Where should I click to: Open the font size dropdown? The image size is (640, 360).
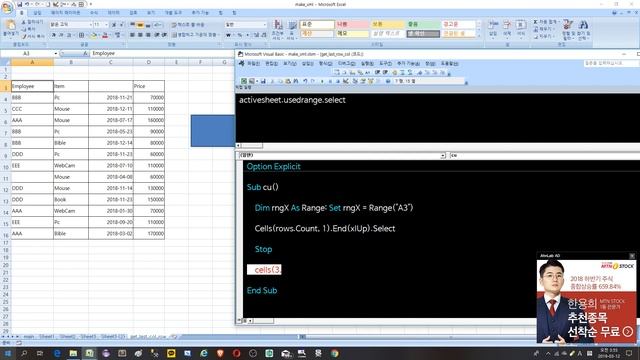click(x=106, y=25)
